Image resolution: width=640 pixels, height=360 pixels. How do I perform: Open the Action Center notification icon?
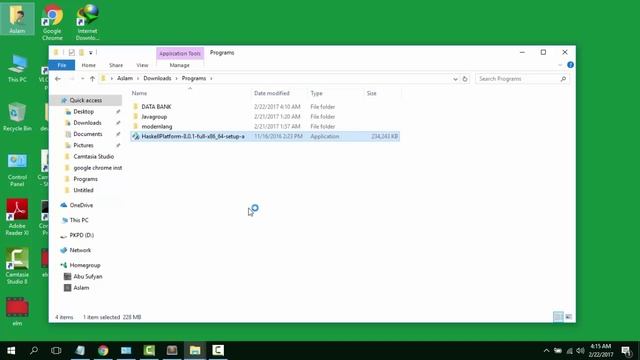tap(626, 350)
